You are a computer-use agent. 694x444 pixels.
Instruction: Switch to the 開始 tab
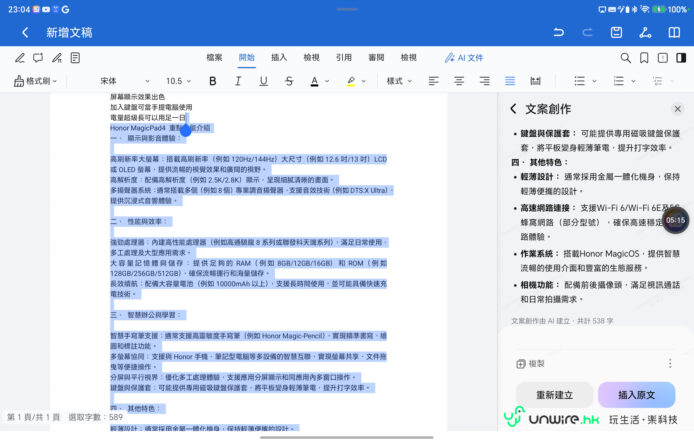pyautogui.click(x=247, y=58)
